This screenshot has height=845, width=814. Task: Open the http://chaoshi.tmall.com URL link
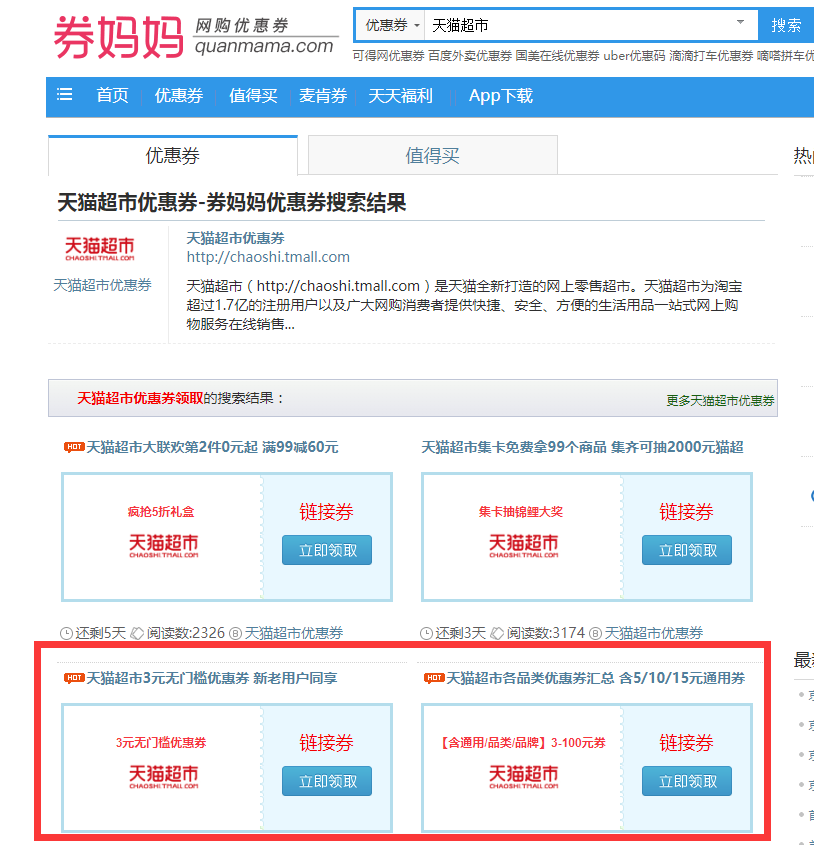[268, 257]
